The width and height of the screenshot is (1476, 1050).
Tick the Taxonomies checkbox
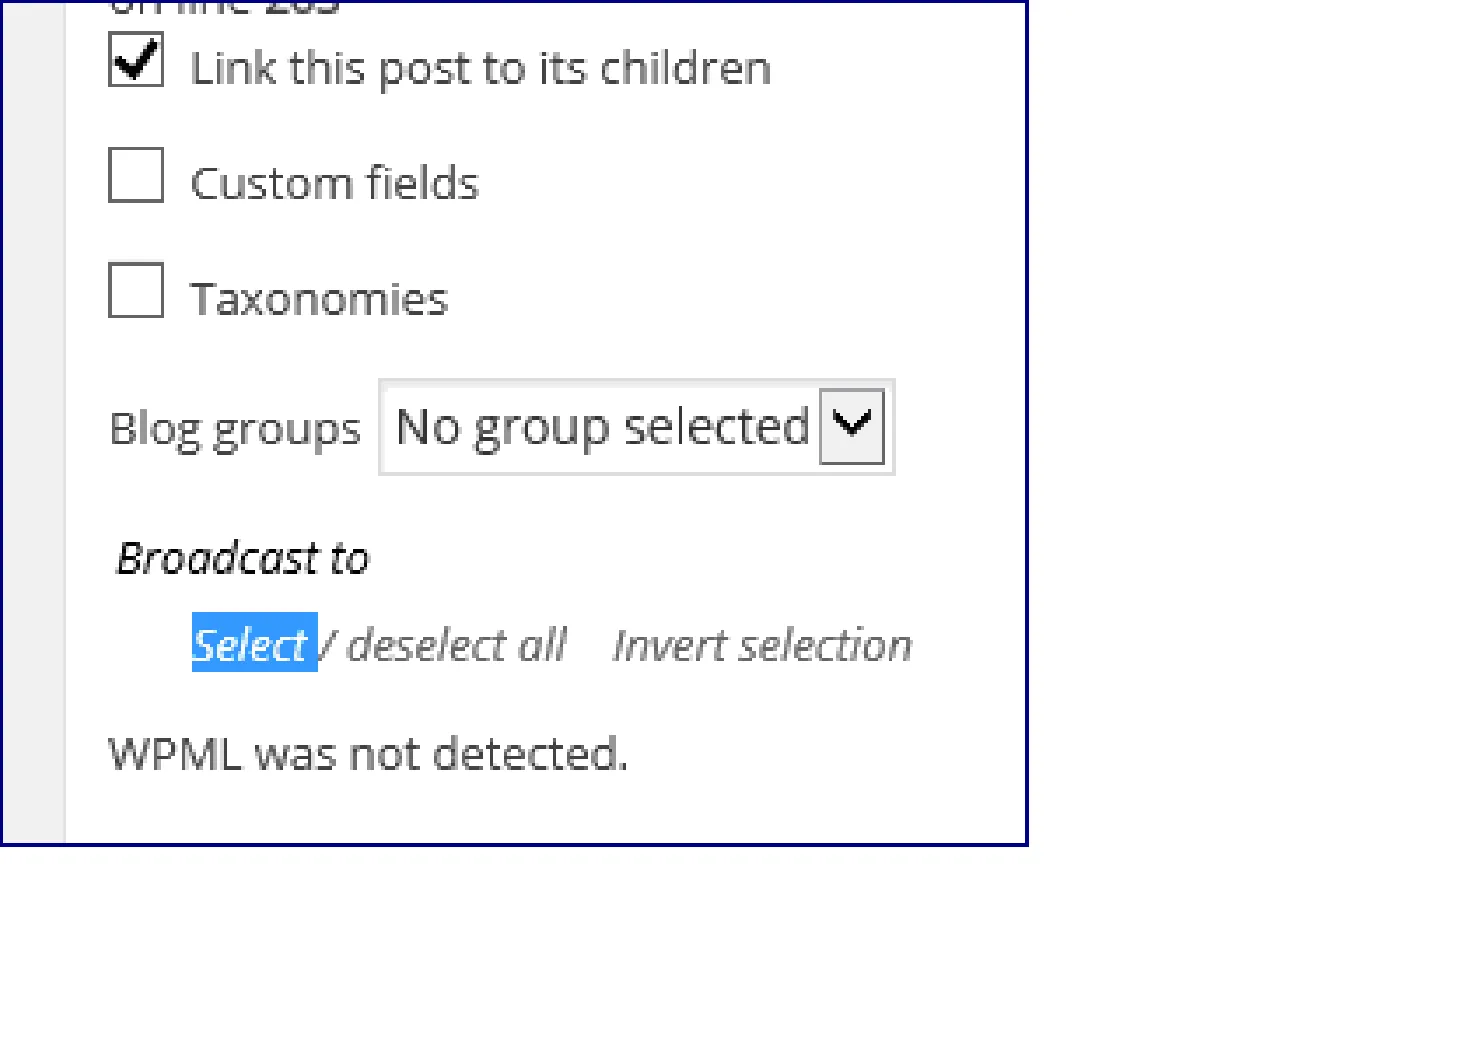point(136,290)
